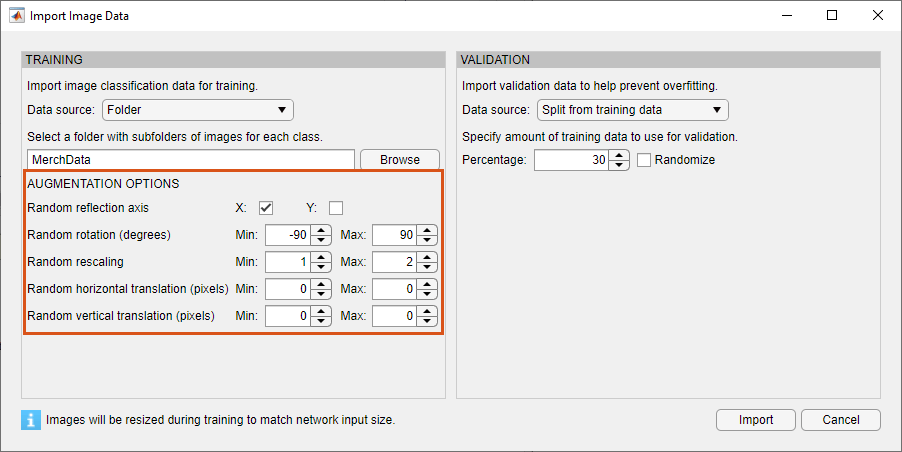Click vertical translation Max value field
Viewport: 902px width, 452px height.
(395, 316)
